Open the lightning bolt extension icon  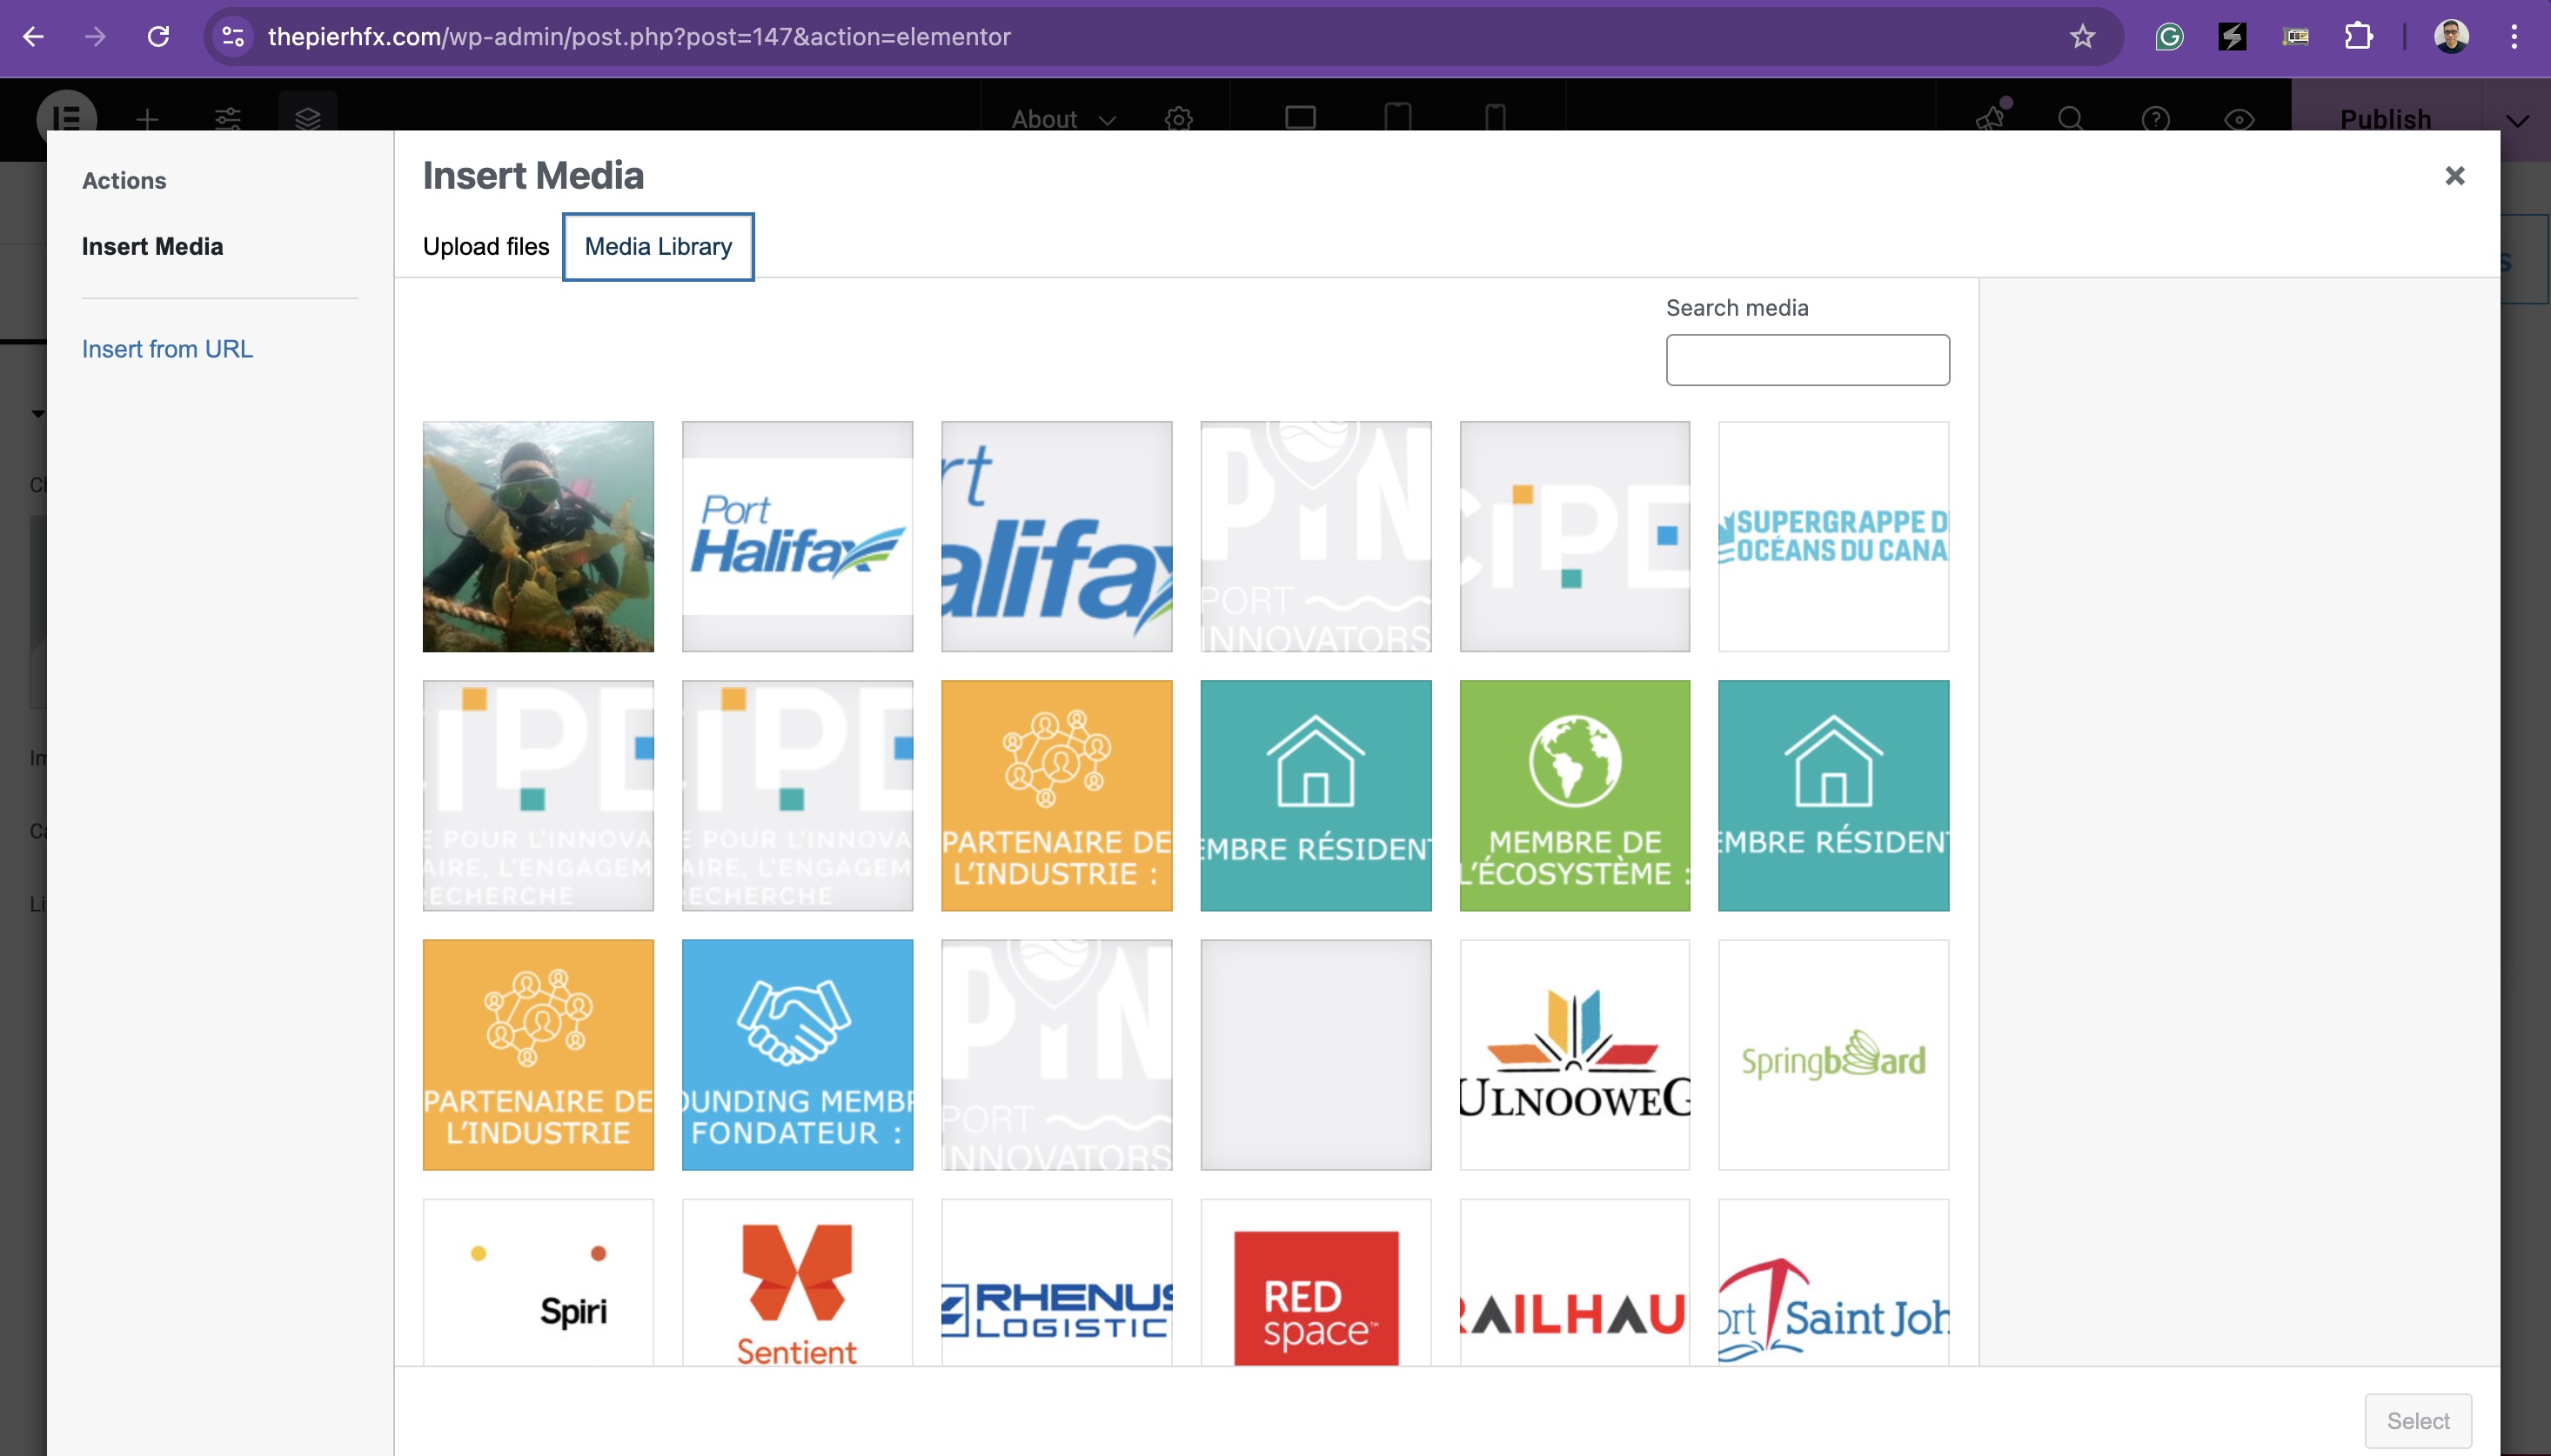click(2232, 37)
